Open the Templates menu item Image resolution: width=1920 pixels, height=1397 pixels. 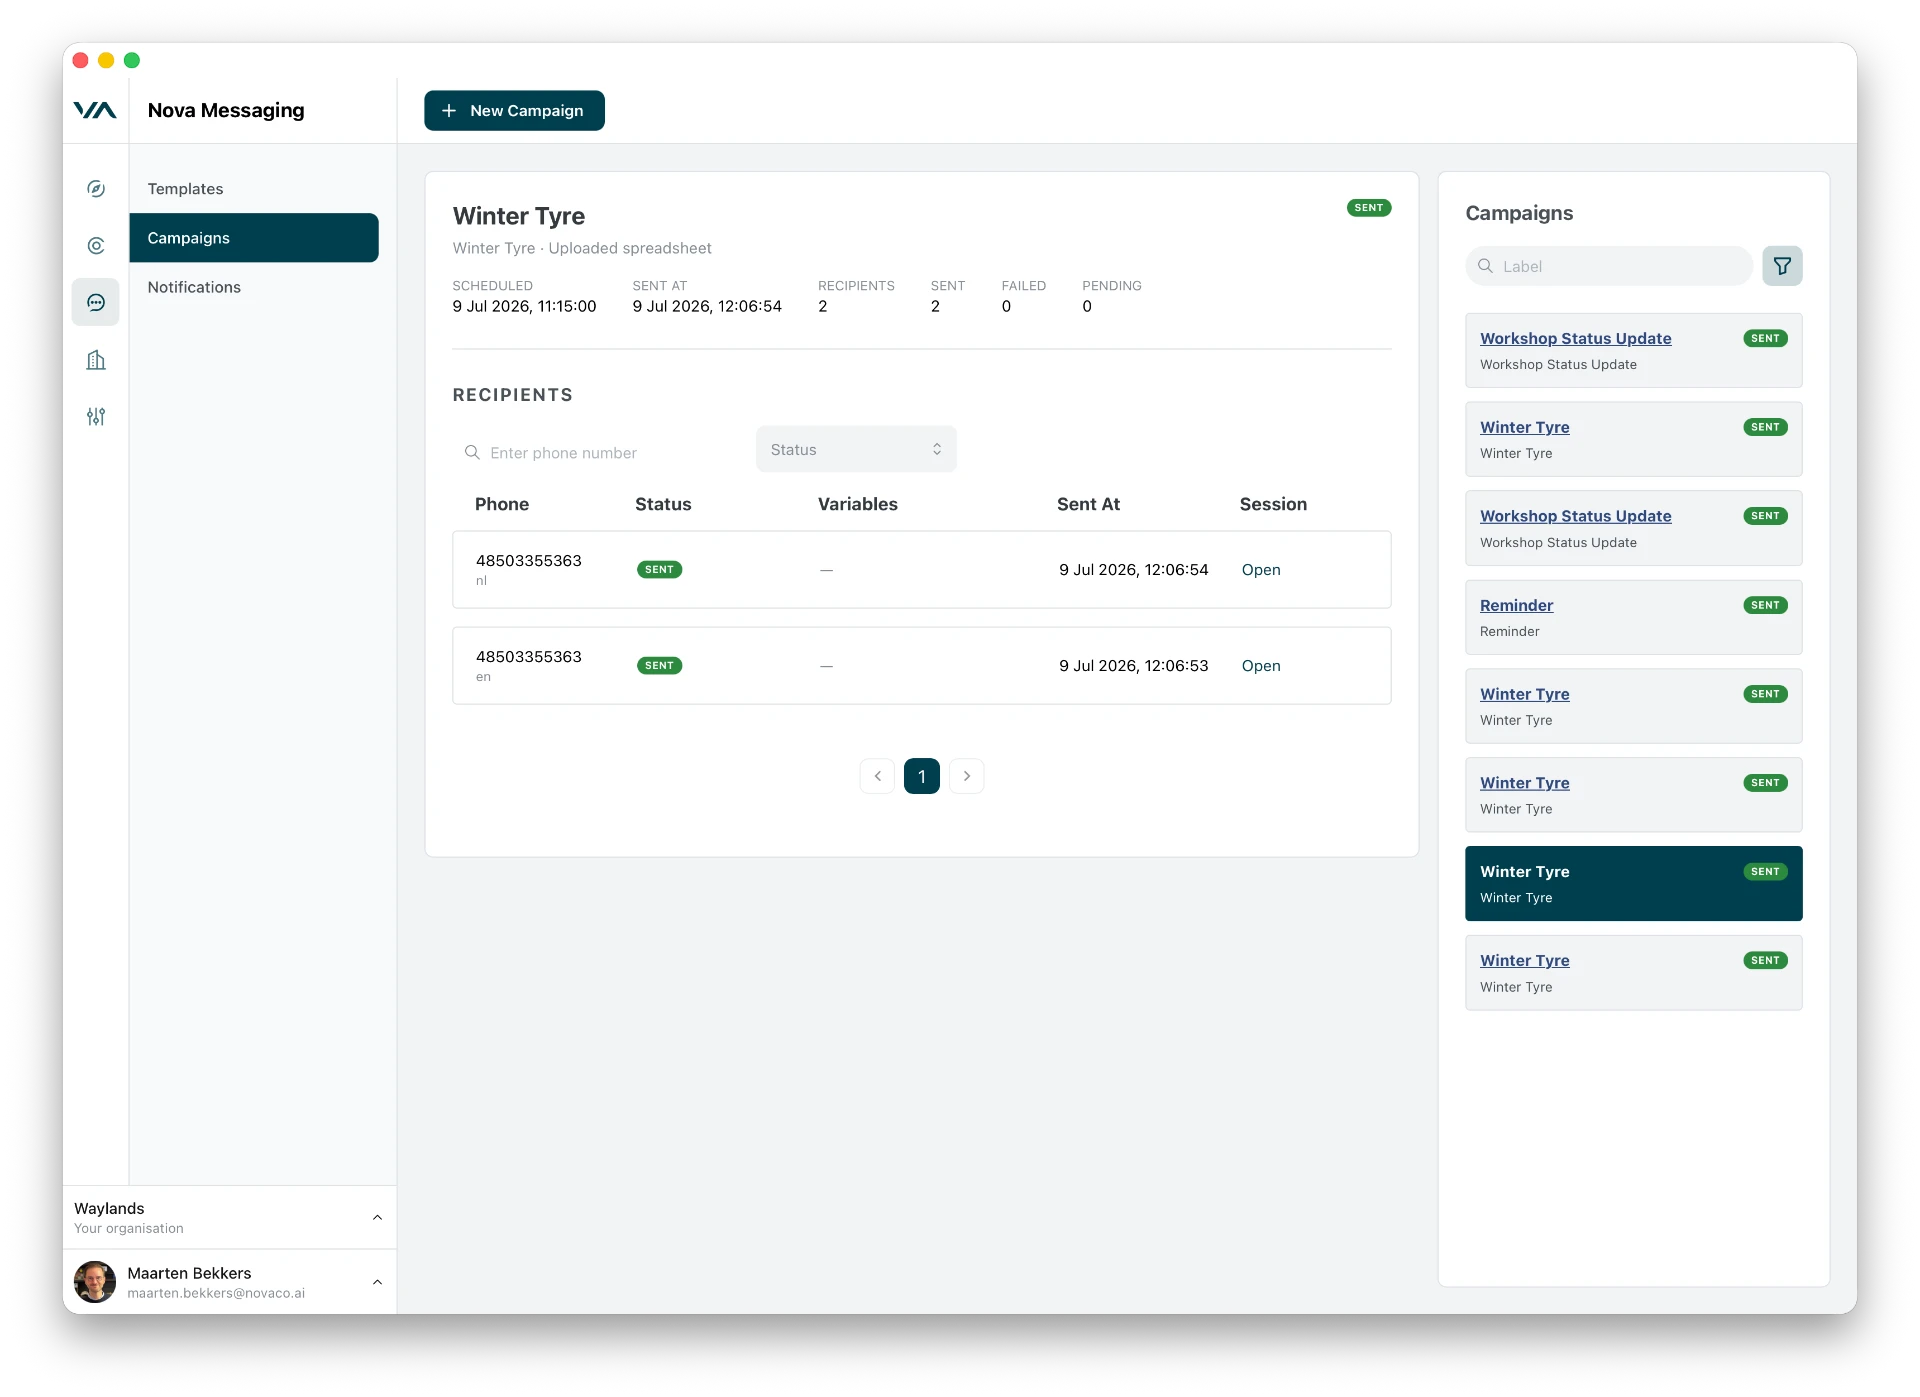coord(254,189)
